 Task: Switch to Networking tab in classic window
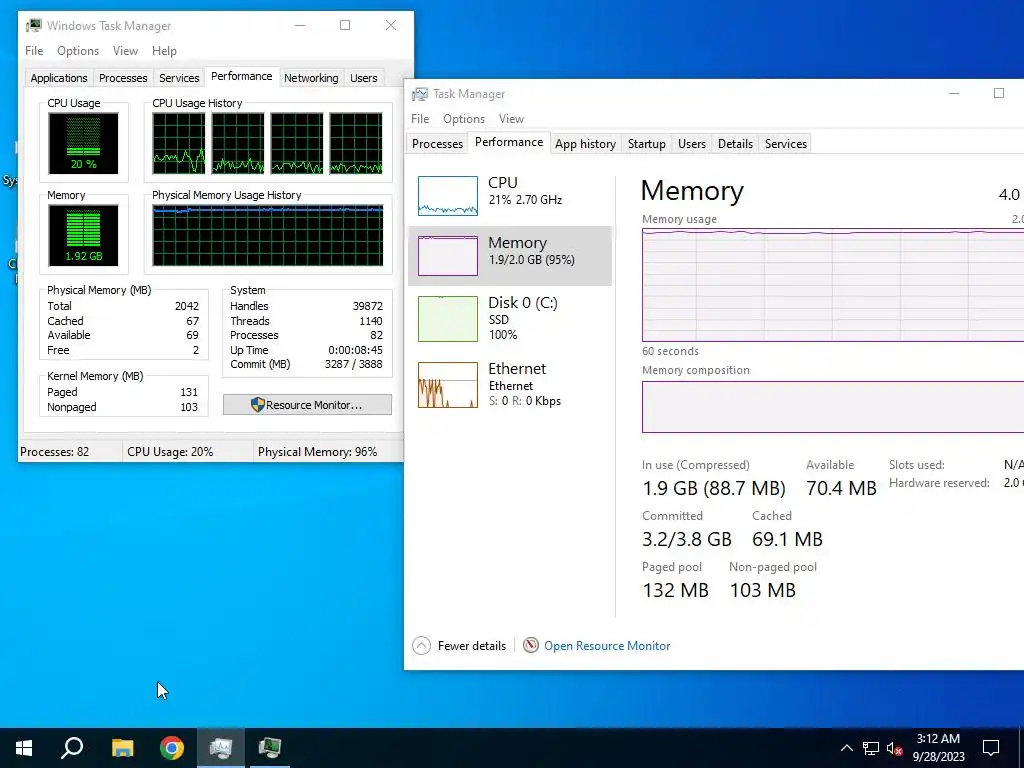tap(311, 78)
